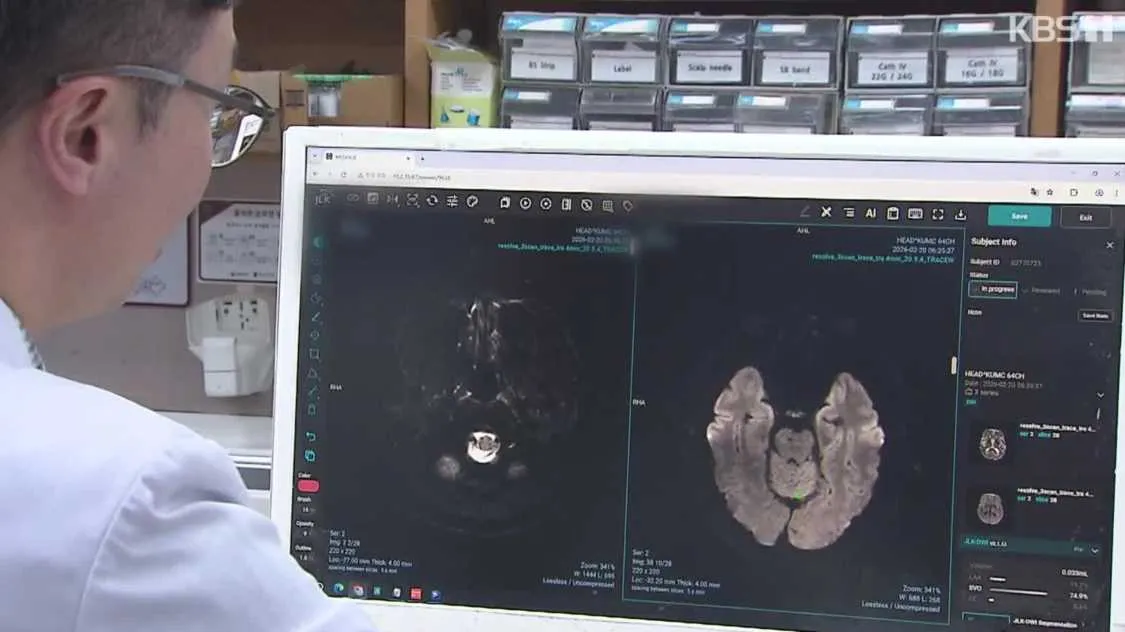The width and height of the screenshot is (1125, 632).
Task: Click the white X icon in the toolbar
Action: (x=826, y=212)
